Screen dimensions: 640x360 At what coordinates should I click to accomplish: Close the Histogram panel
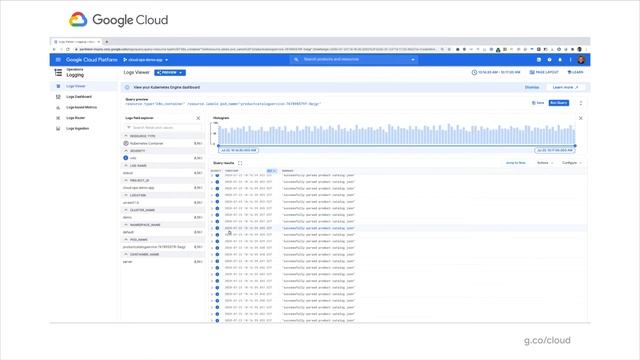(581, 118)
